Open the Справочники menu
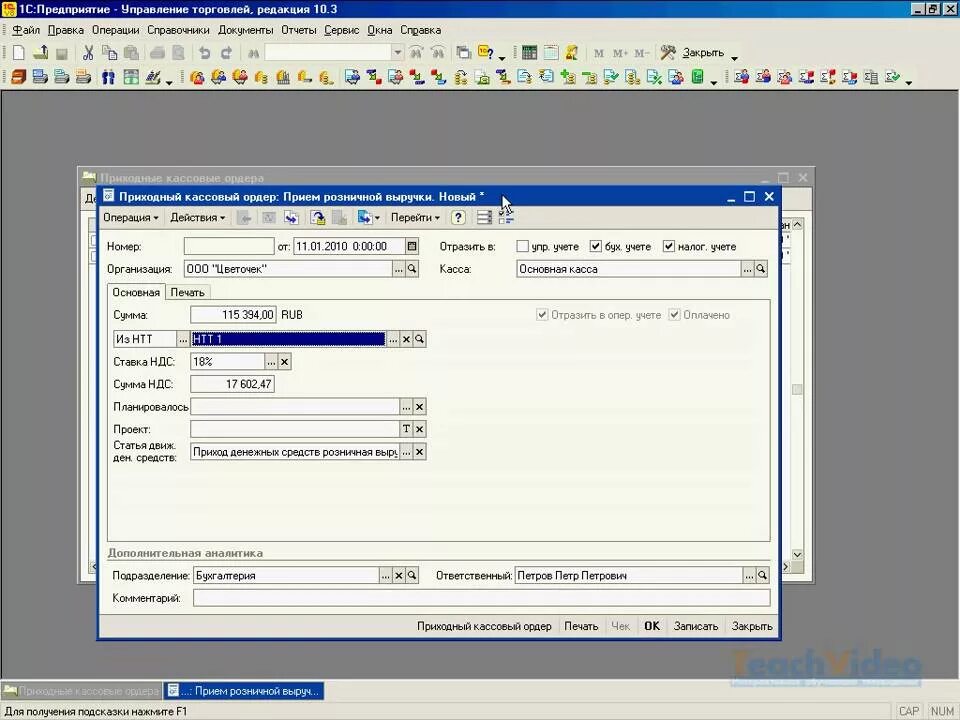This screenshot has height=720, width=960. click(178, 30)
